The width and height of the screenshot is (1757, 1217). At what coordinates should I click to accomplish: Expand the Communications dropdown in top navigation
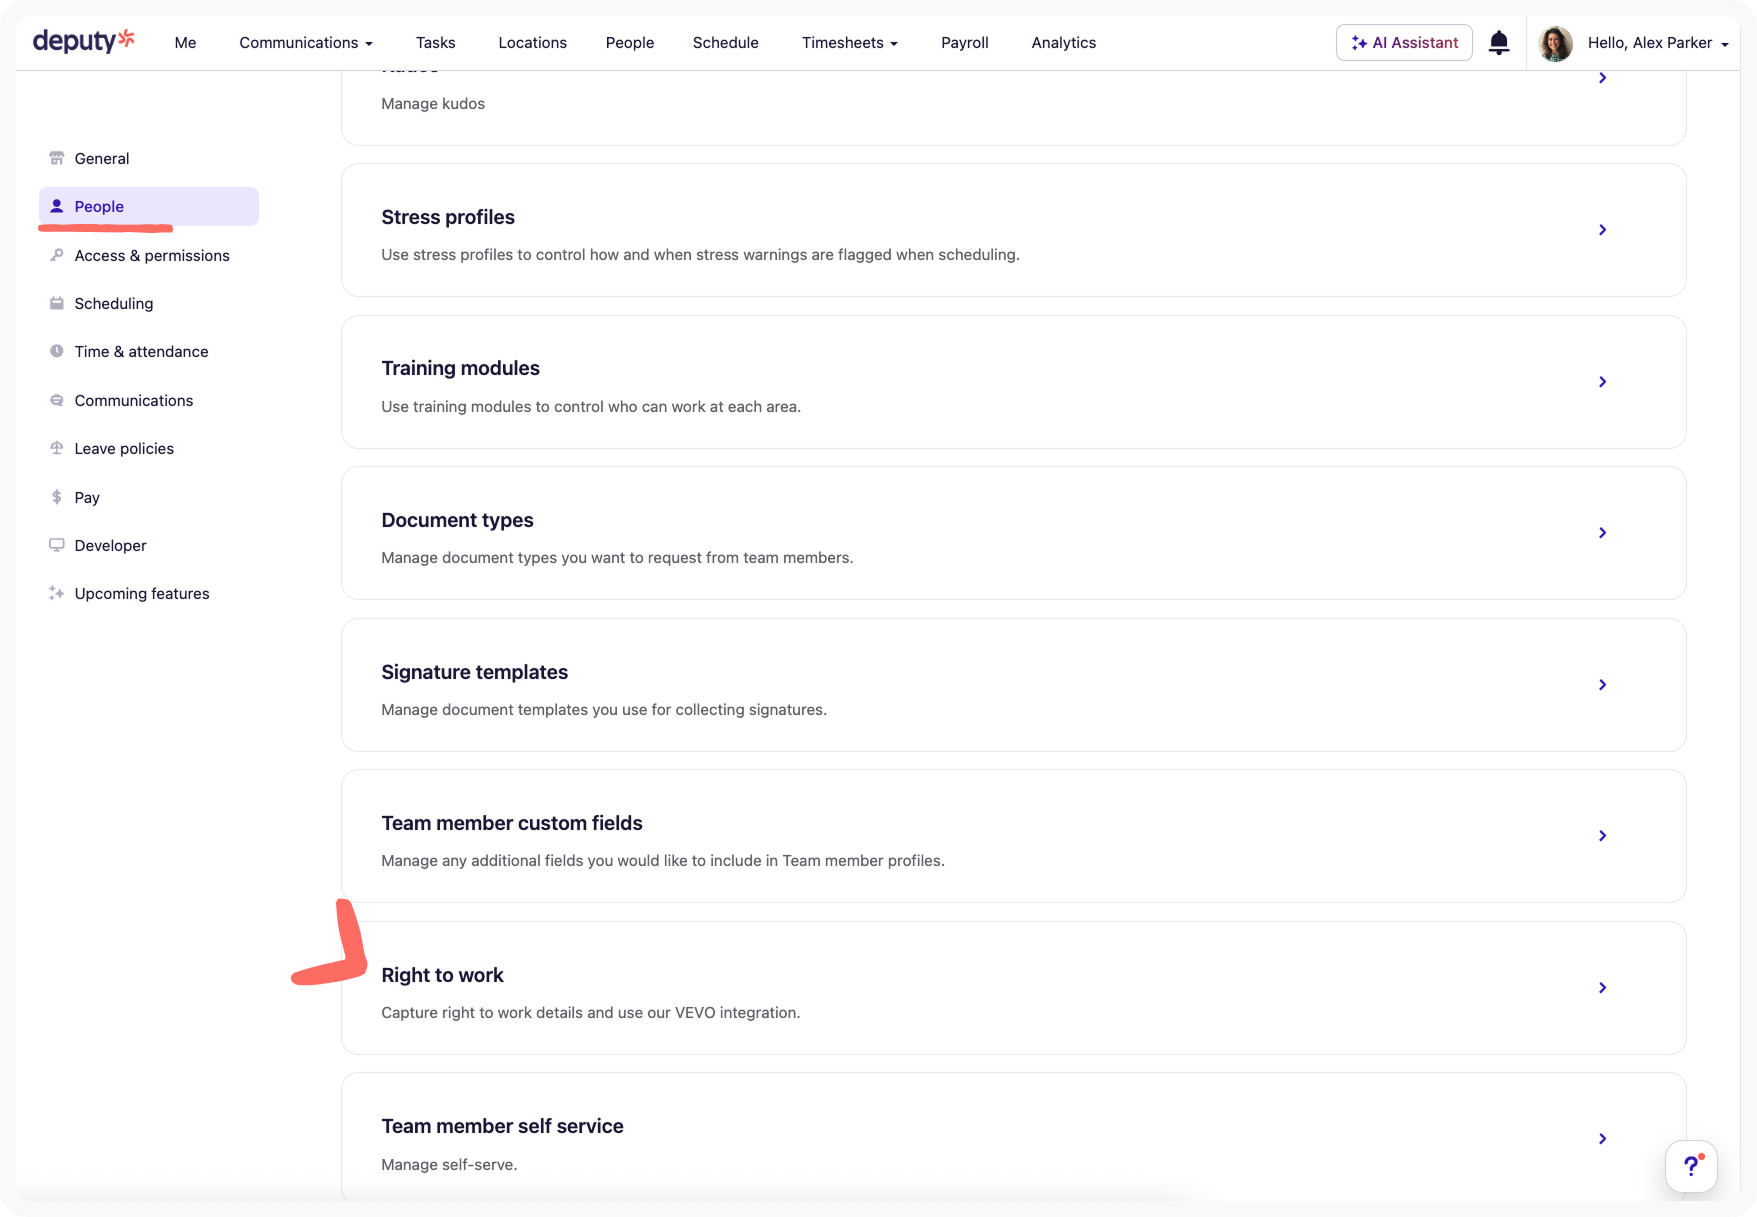pyautogui.click(x=306, y=42)
